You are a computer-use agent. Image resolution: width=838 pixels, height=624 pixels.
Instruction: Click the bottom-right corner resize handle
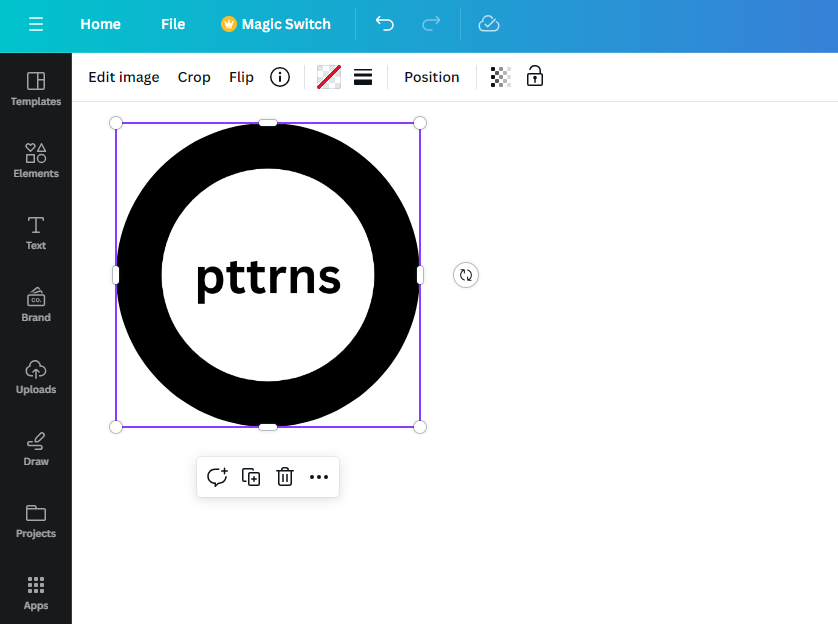pyautogui.click(x=420, y=427)
